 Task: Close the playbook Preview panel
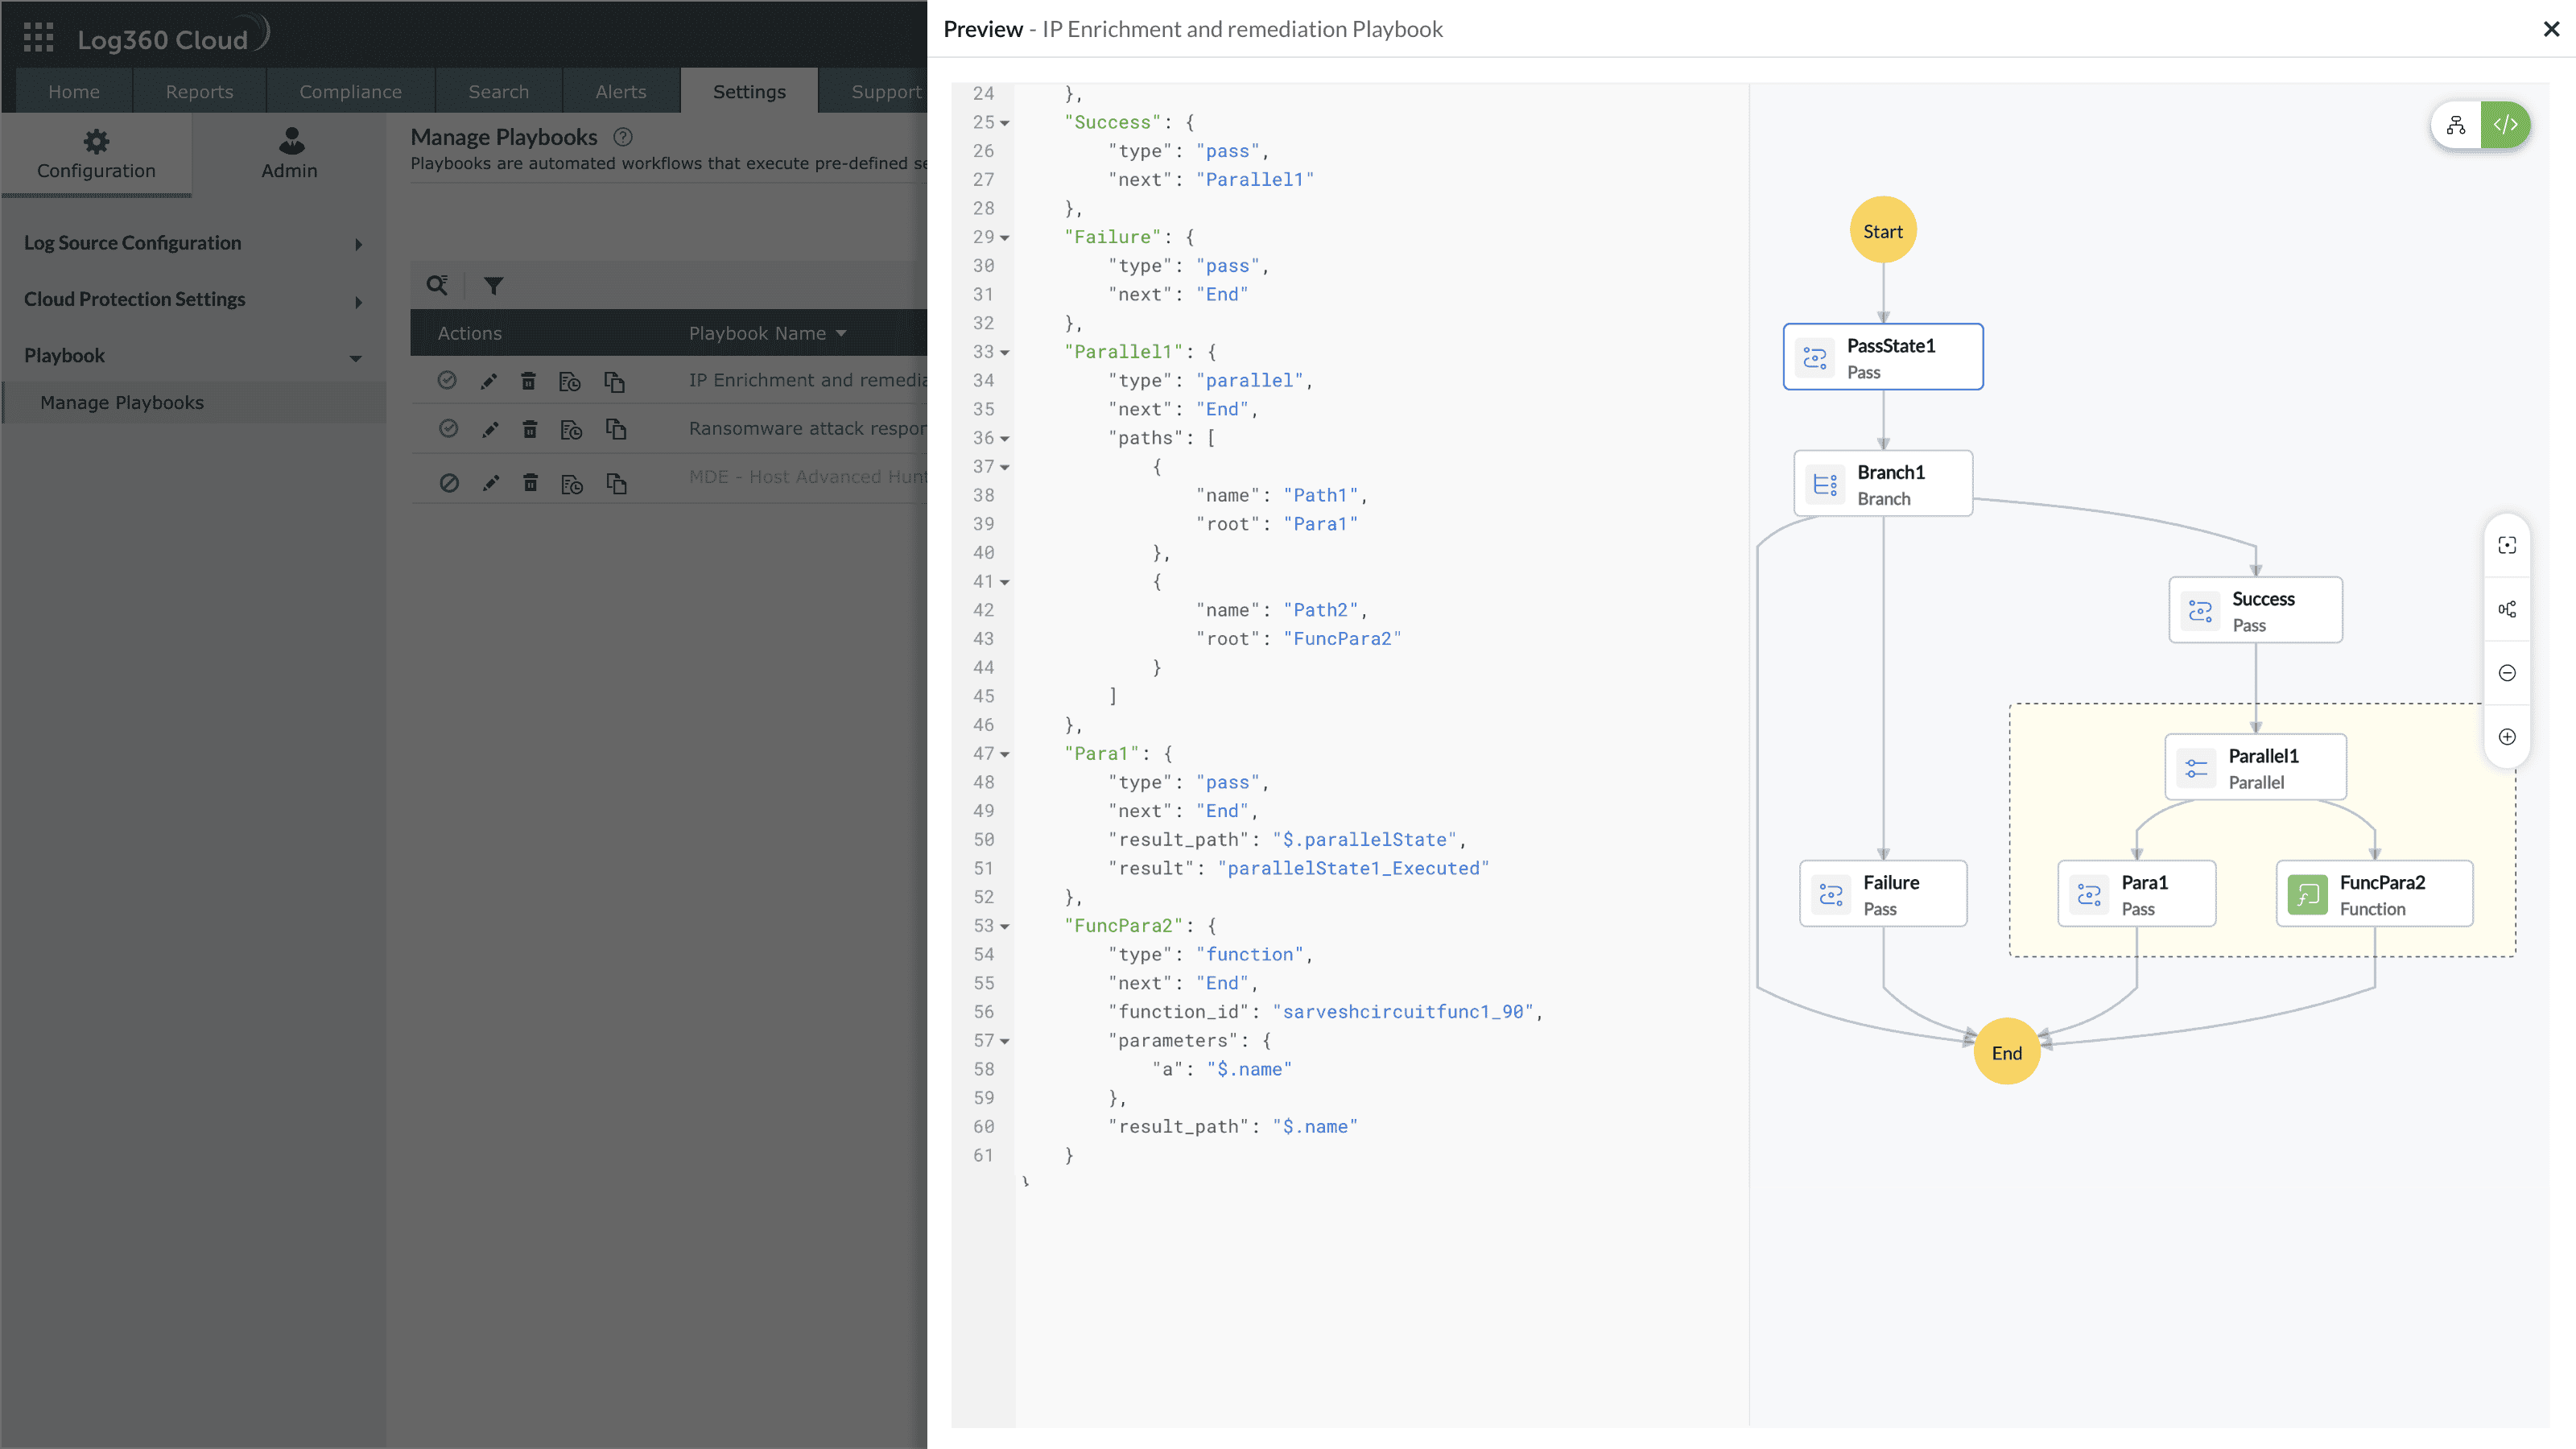(x=2551, y=29)
